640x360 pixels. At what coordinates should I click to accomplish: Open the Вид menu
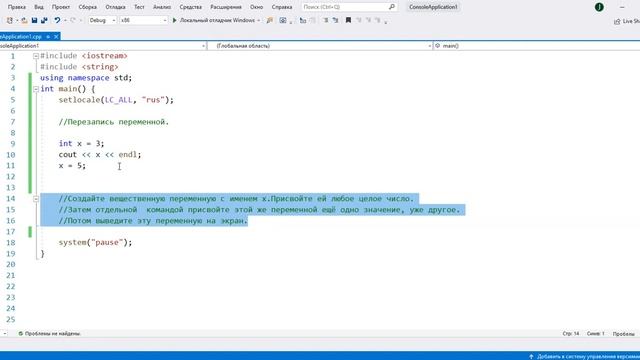tap(39, 7)
